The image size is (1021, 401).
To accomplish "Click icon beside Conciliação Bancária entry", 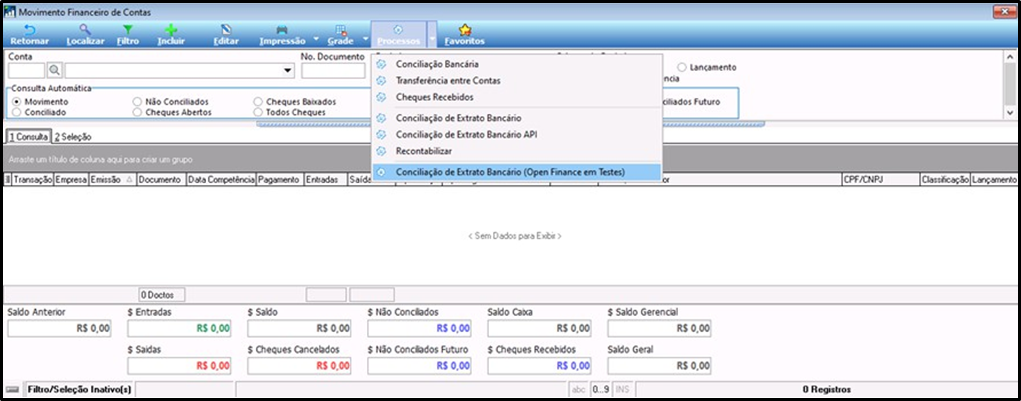I will pyautogui.click(x=382, y=64).
